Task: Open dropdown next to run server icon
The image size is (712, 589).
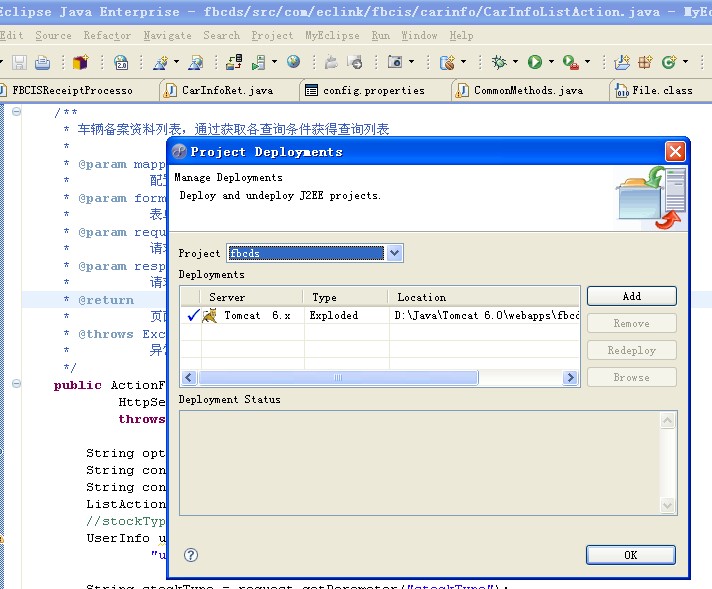Action: point(274,61)
